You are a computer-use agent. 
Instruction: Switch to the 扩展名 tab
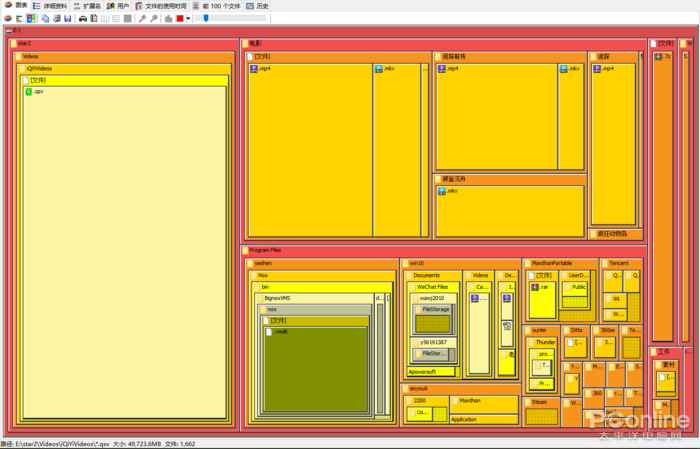87,5
